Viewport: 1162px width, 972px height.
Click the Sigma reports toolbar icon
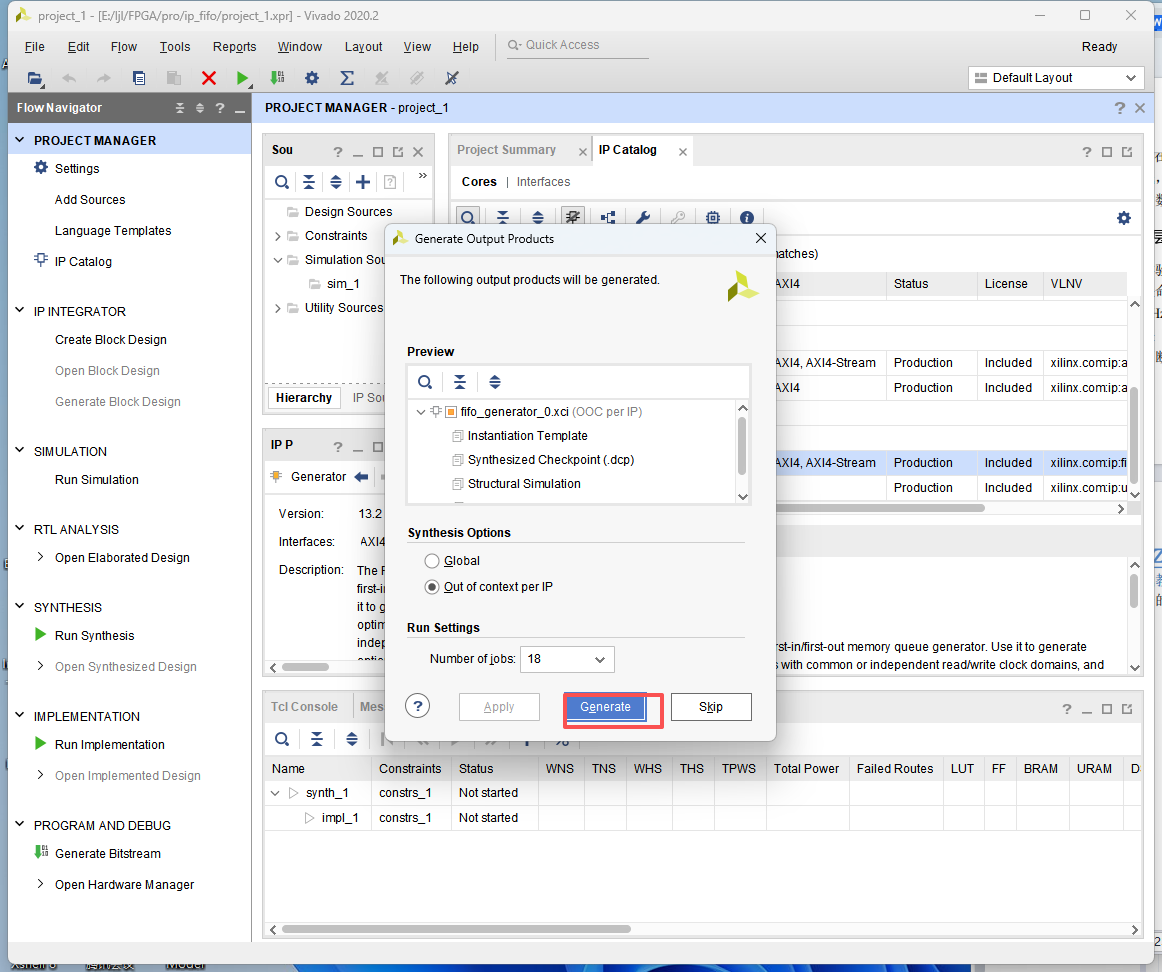coord(346,78)
